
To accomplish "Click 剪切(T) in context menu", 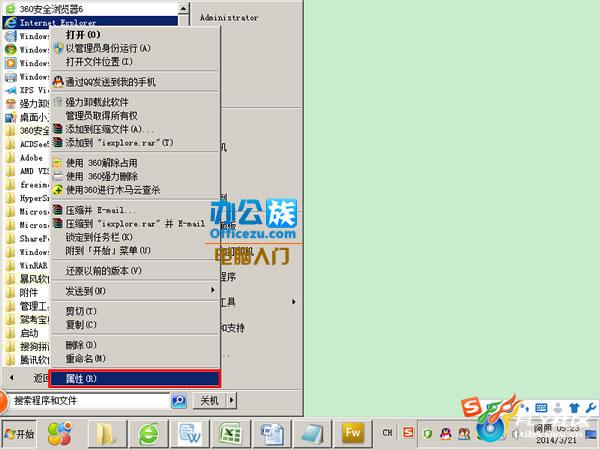I will [134, 311].
